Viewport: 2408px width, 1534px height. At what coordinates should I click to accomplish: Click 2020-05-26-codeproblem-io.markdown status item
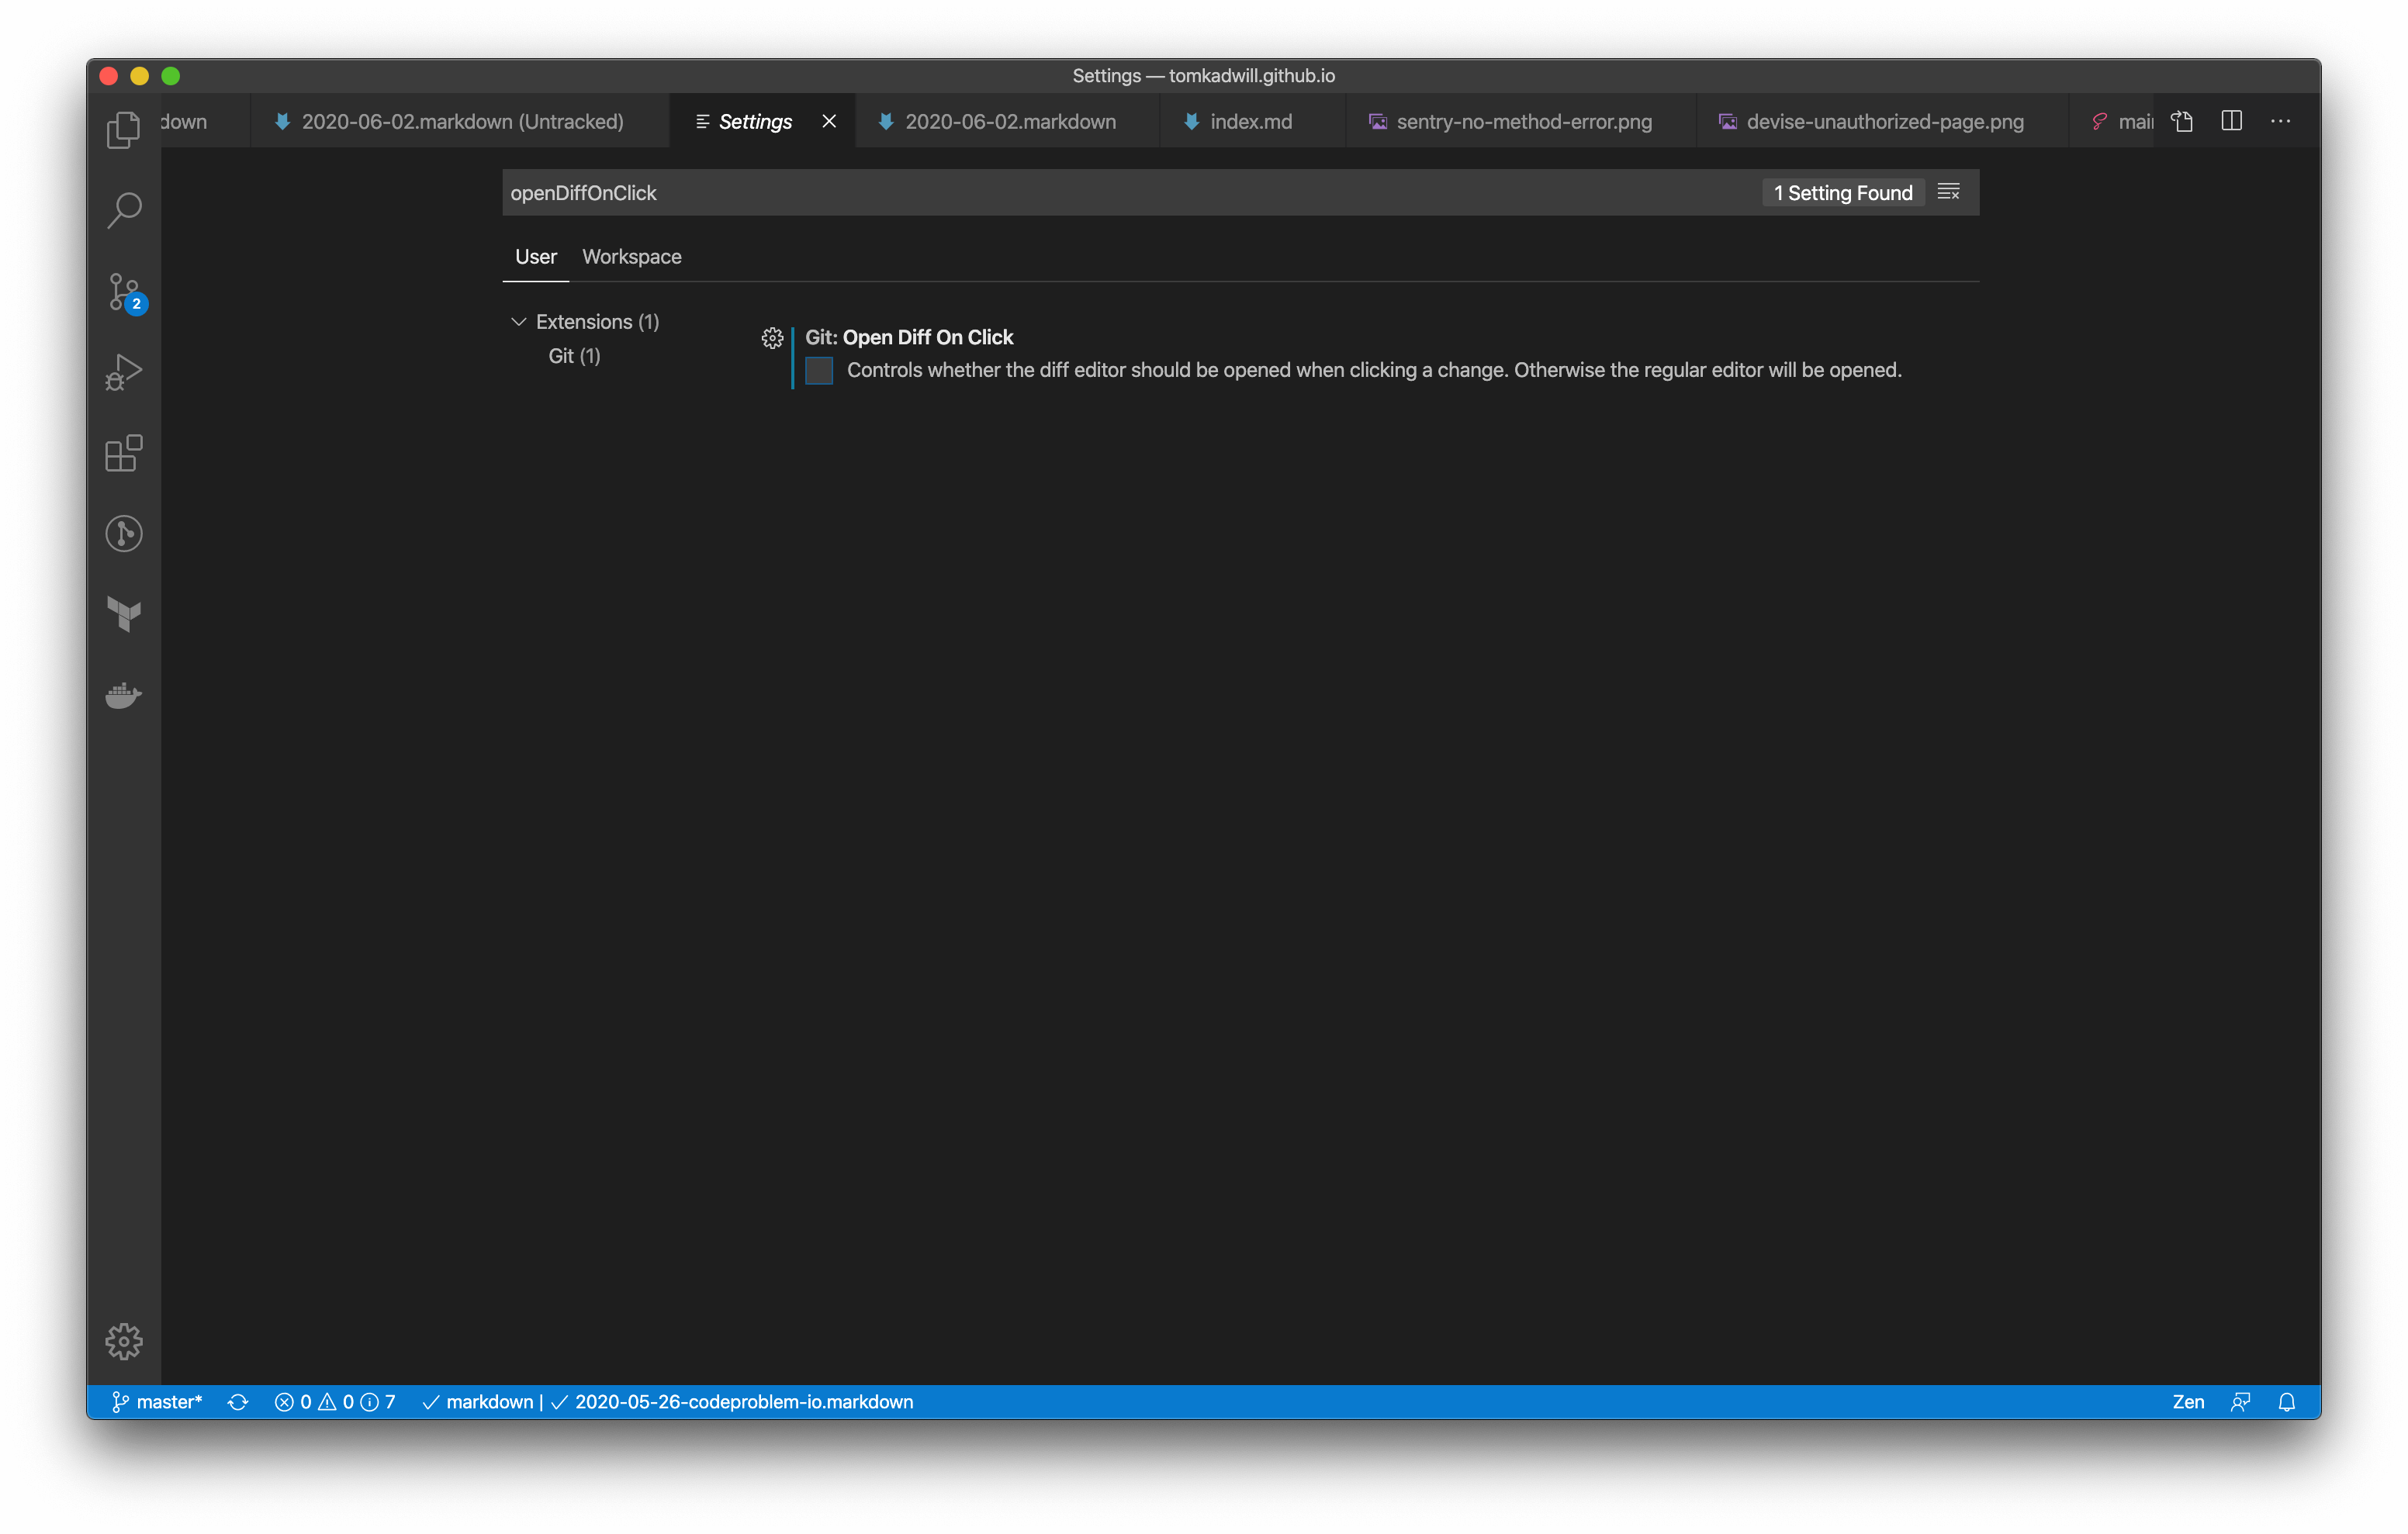point(732,1402)
